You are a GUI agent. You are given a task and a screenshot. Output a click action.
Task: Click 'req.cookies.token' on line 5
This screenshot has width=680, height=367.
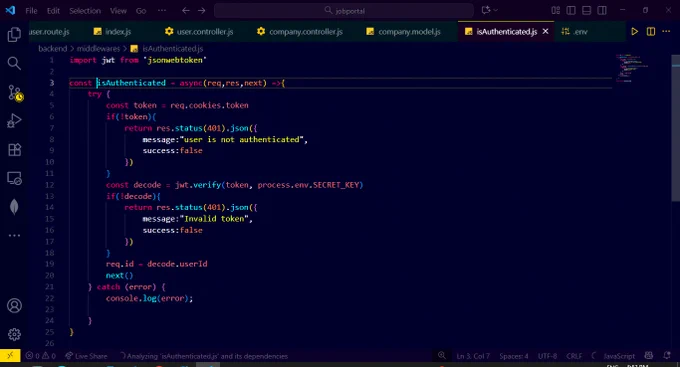209,105
